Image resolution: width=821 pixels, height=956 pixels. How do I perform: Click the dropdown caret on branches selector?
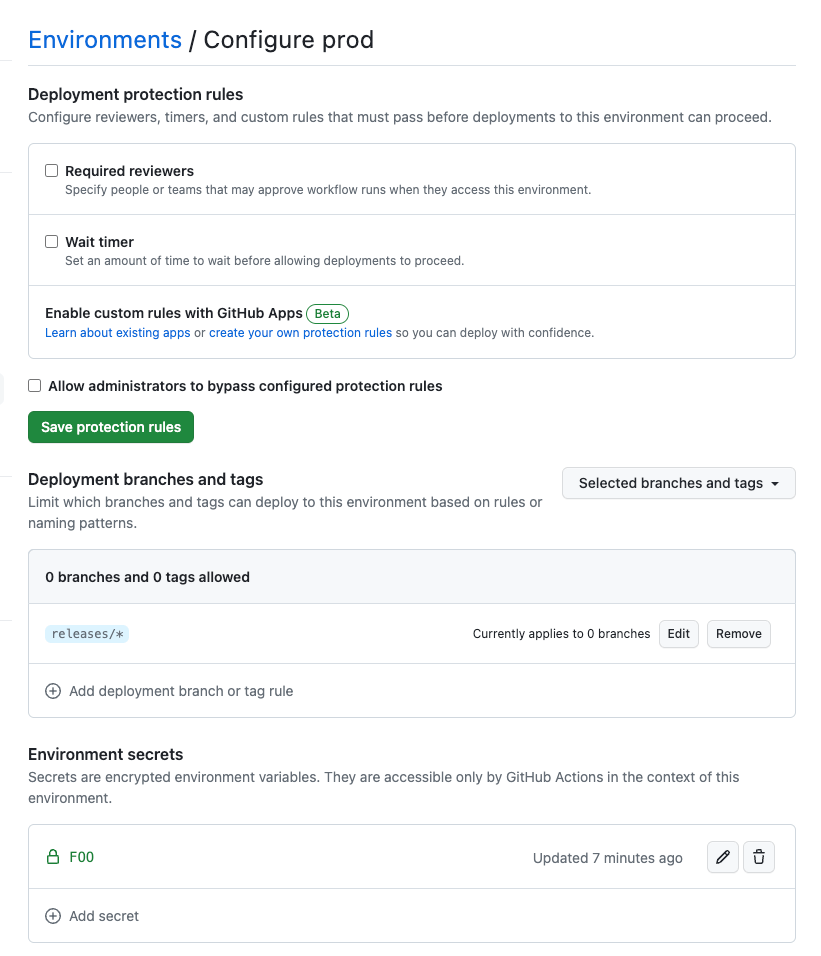[775, 483]
